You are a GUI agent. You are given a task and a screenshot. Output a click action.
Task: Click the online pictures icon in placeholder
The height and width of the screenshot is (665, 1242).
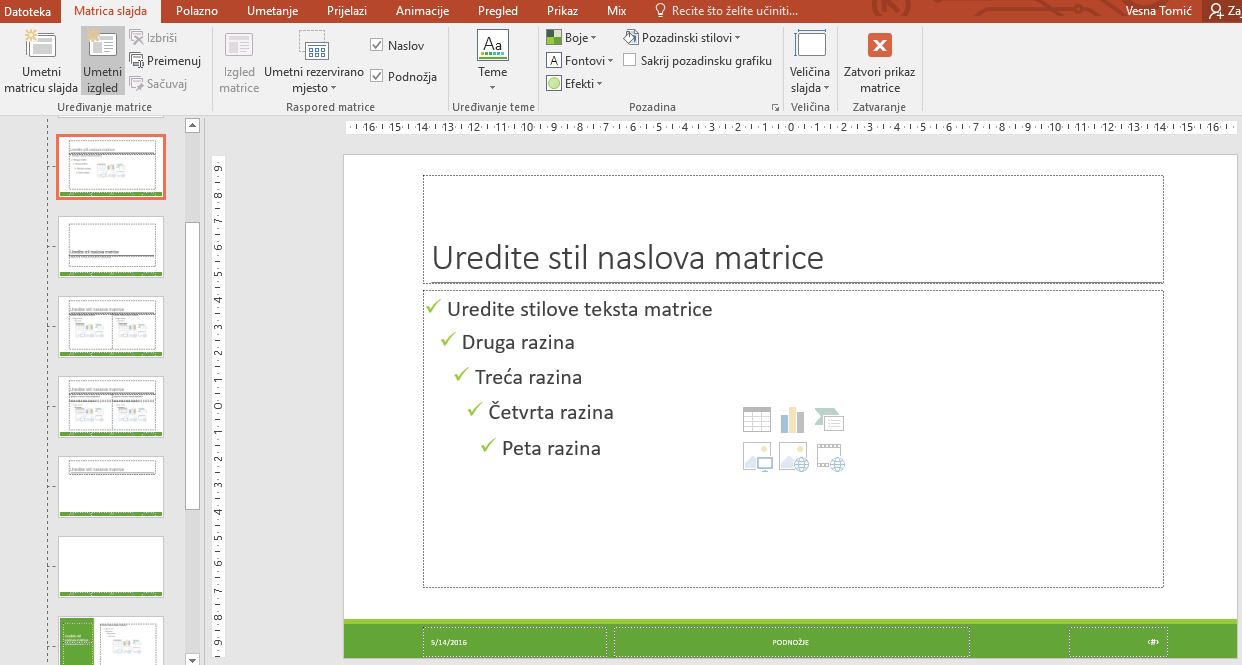(x=793, y=457)
